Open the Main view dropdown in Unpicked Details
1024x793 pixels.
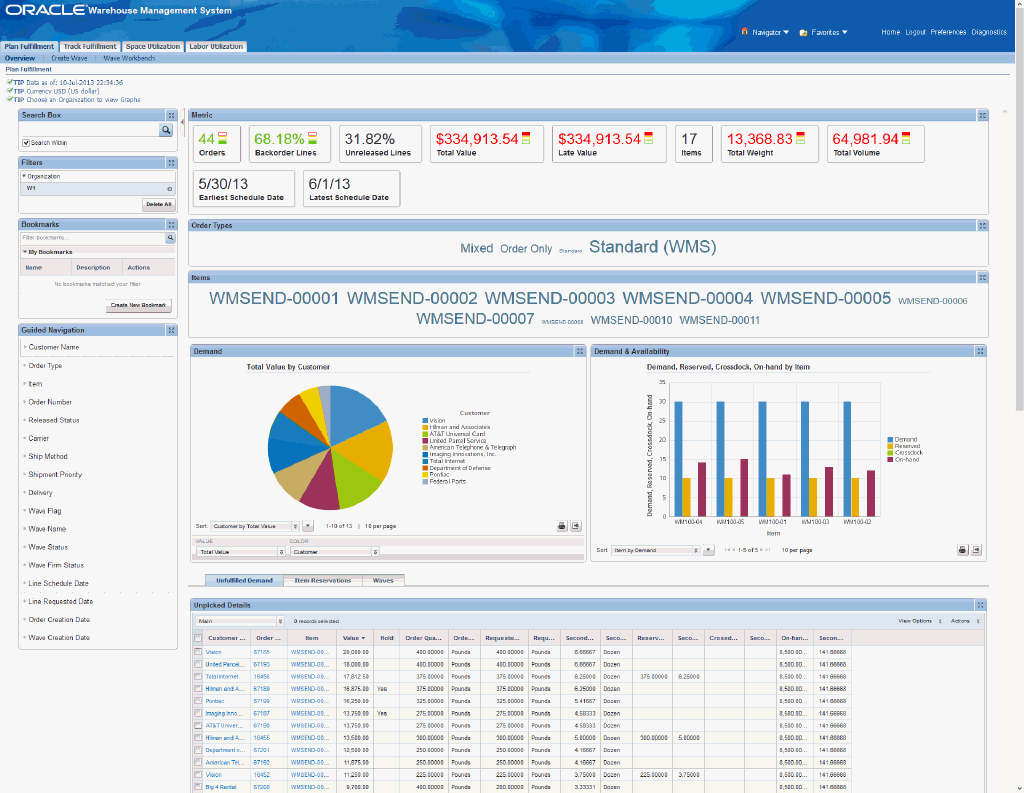point(240,621)
